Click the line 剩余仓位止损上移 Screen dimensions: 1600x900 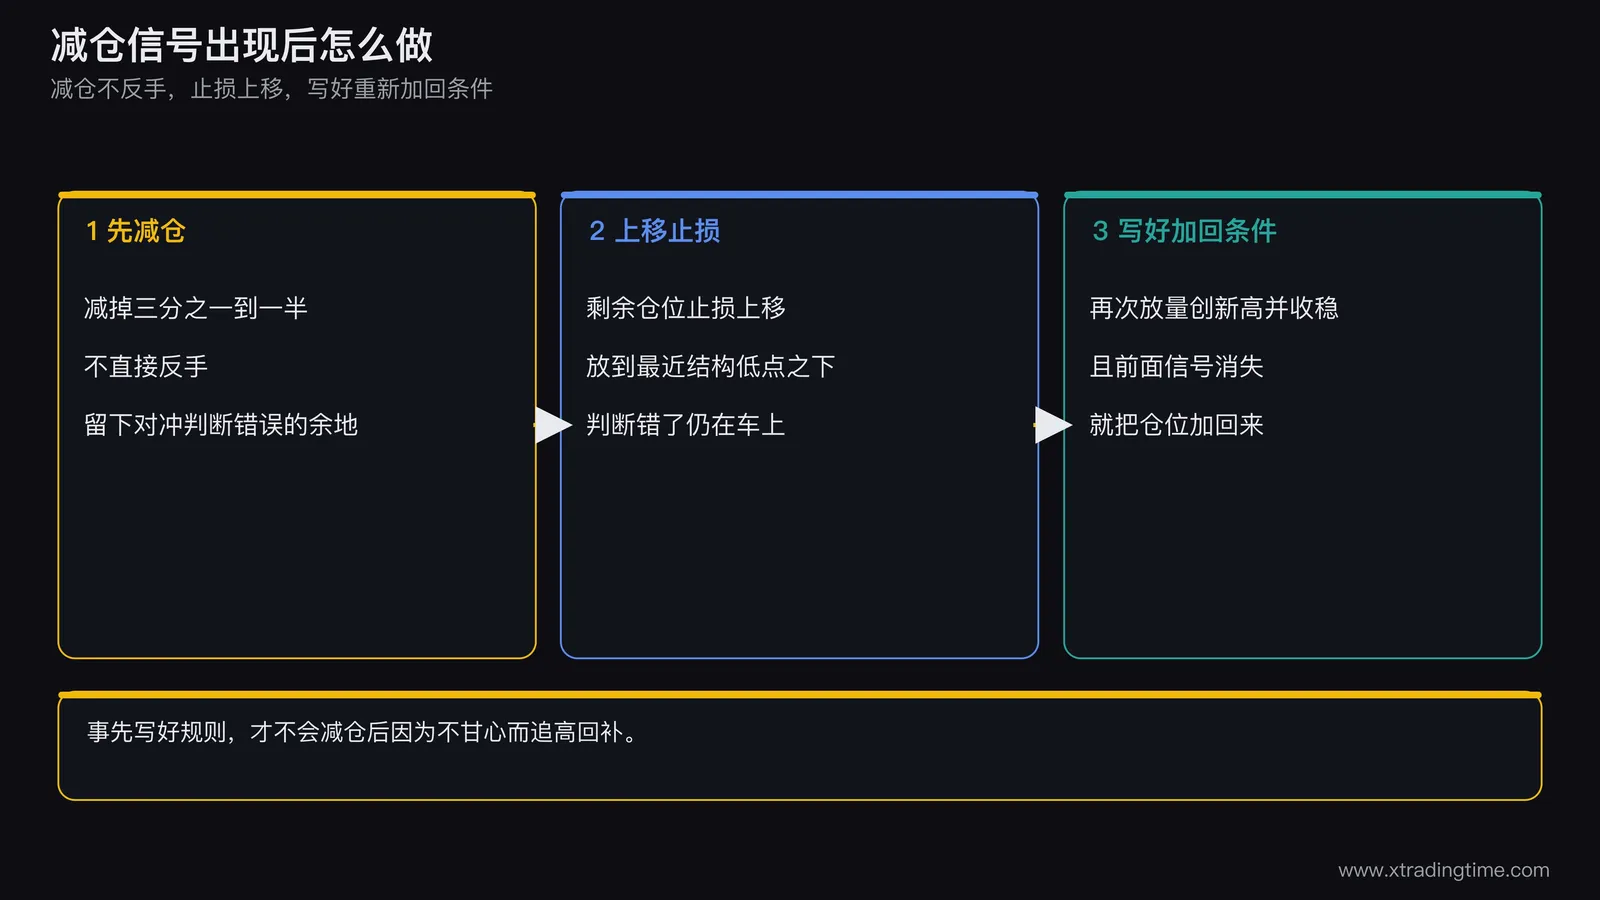(x=686, y=308)
